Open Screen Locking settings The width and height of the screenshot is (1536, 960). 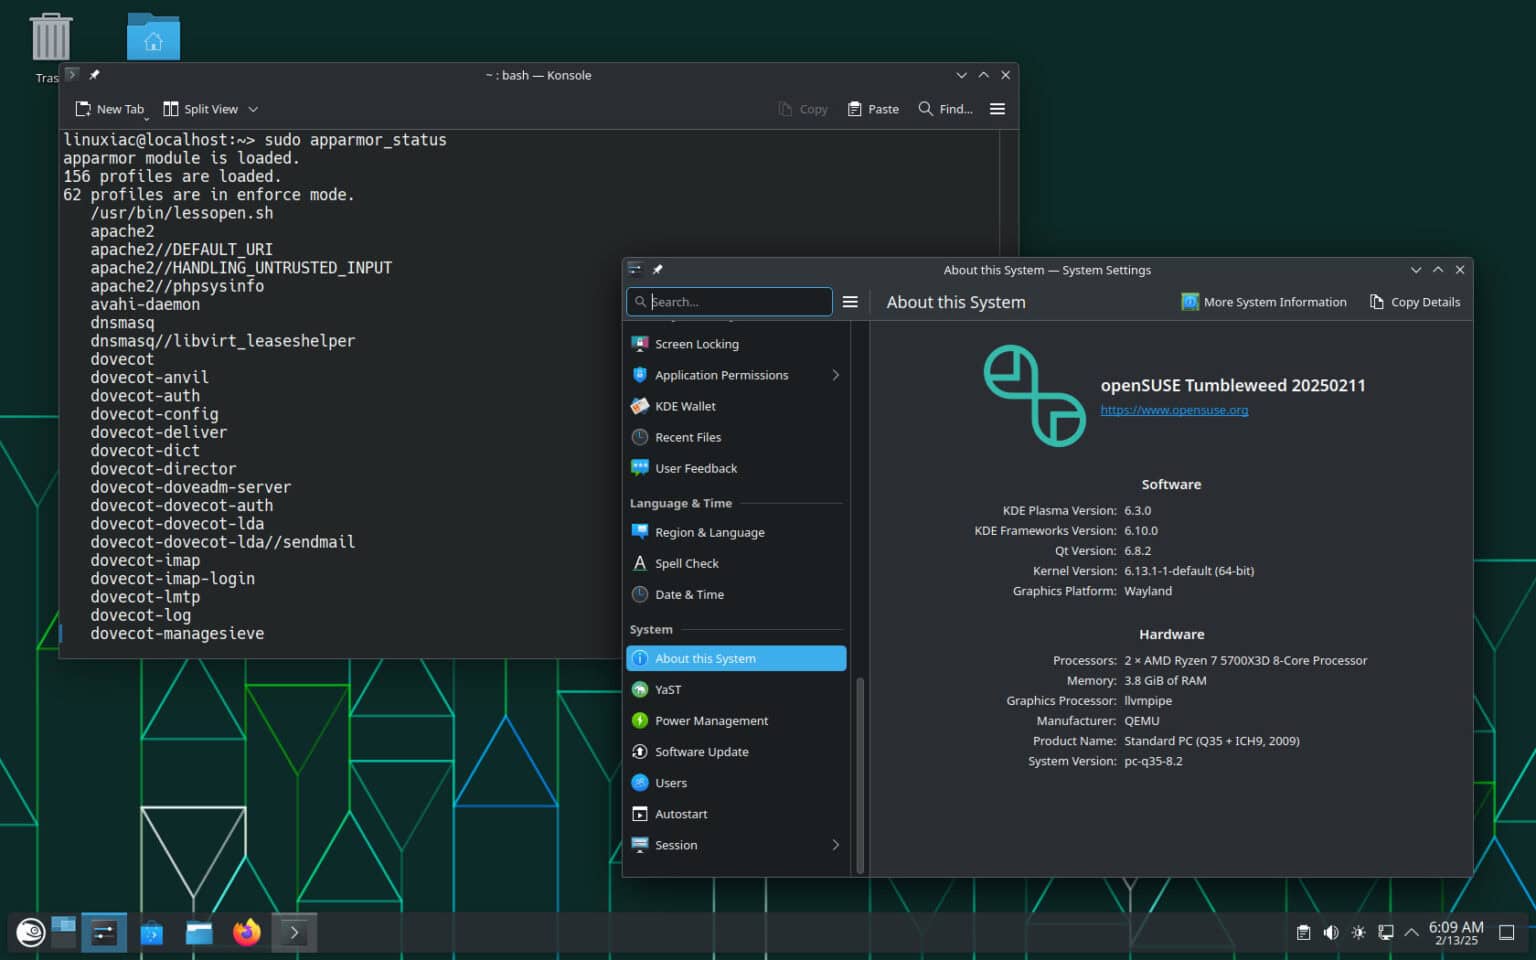coord(697,343)
